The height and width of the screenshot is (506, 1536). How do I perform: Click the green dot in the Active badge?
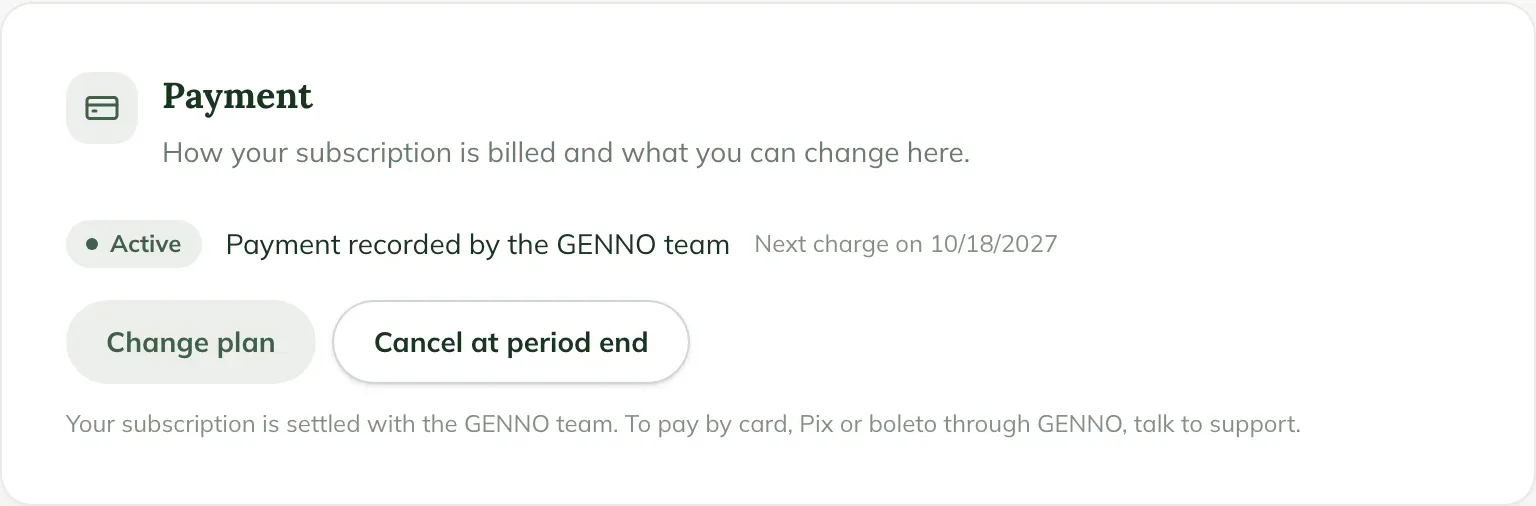[x=92, y=244]
